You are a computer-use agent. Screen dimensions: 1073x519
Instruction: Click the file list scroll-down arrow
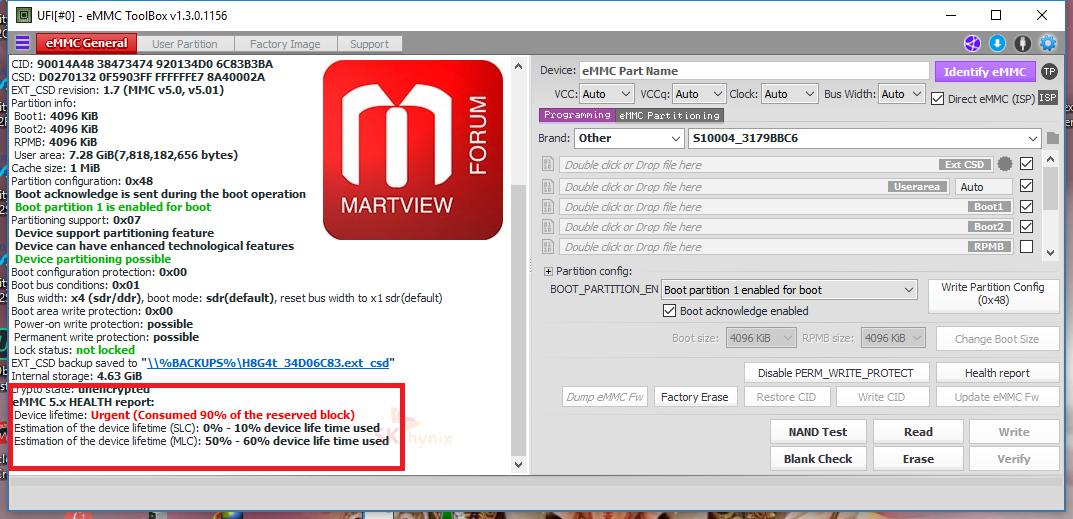pos(1050,253)
